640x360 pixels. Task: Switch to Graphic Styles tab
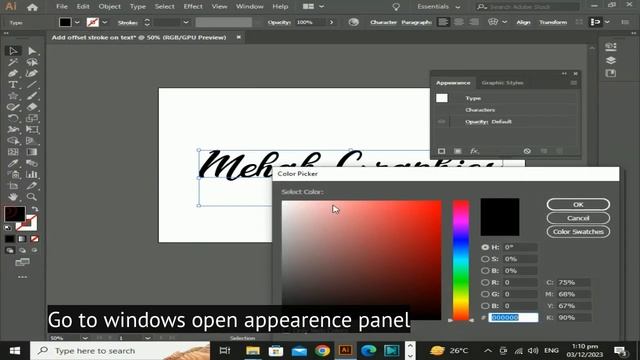pos(502,83)
